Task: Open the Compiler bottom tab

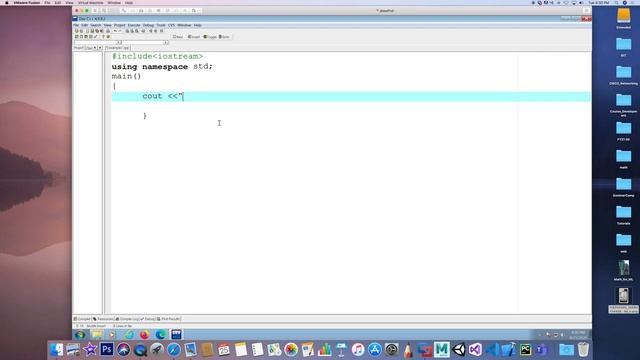Action: tap(82, 319)
